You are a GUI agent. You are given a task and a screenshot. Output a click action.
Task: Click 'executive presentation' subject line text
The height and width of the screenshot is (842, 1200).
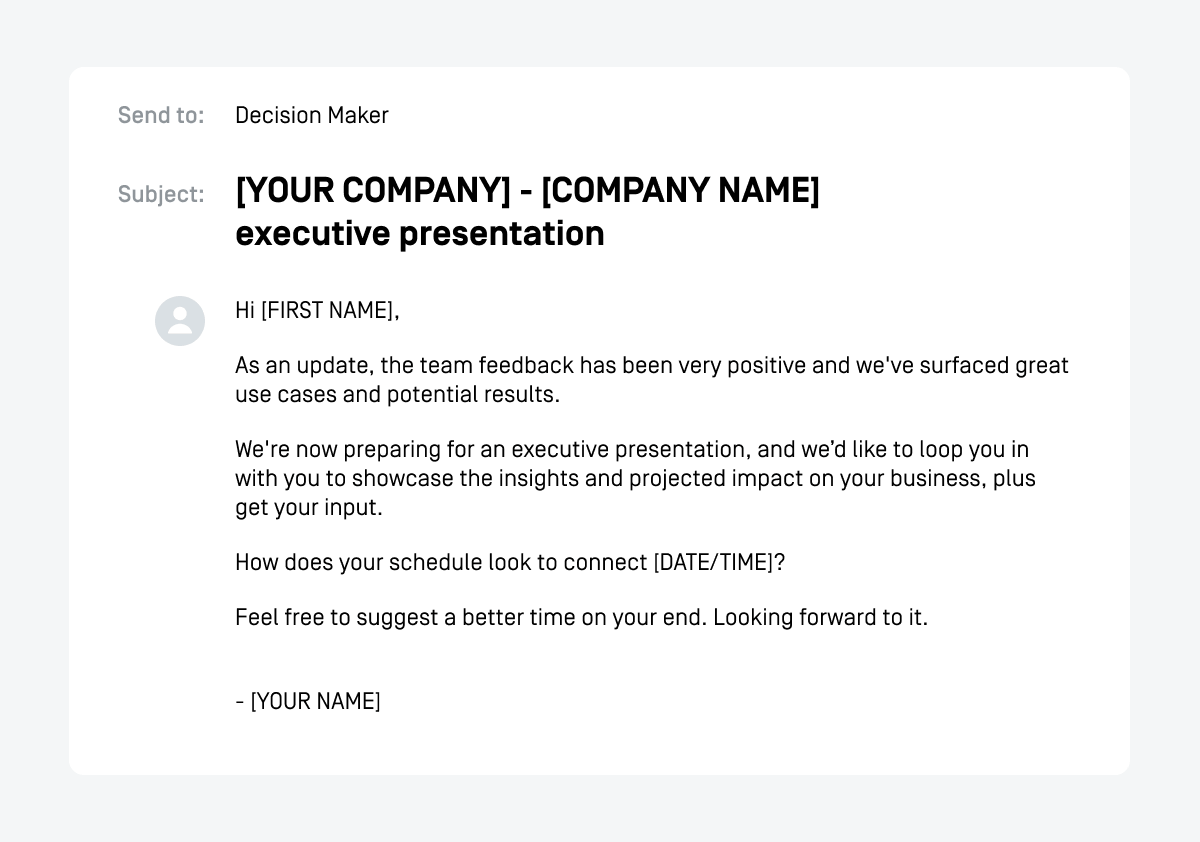coord(420,234)
